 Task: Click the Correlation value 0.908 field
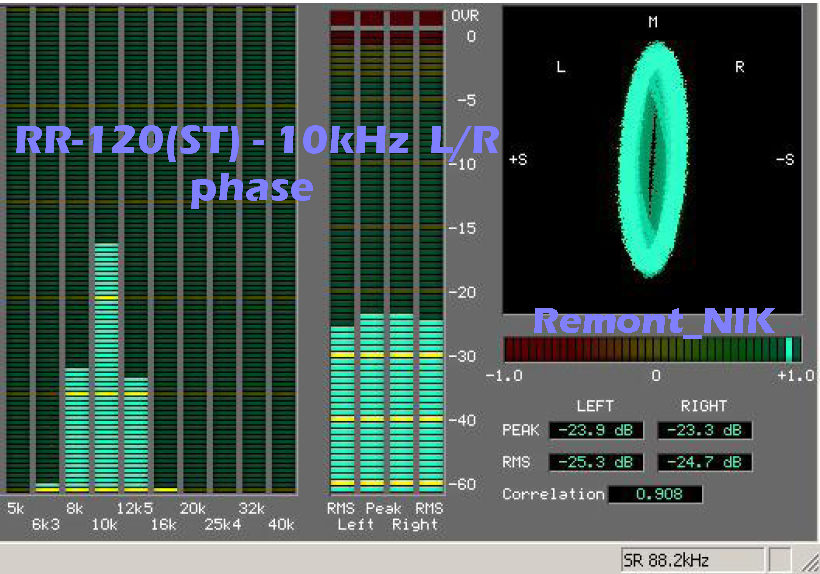655,494
